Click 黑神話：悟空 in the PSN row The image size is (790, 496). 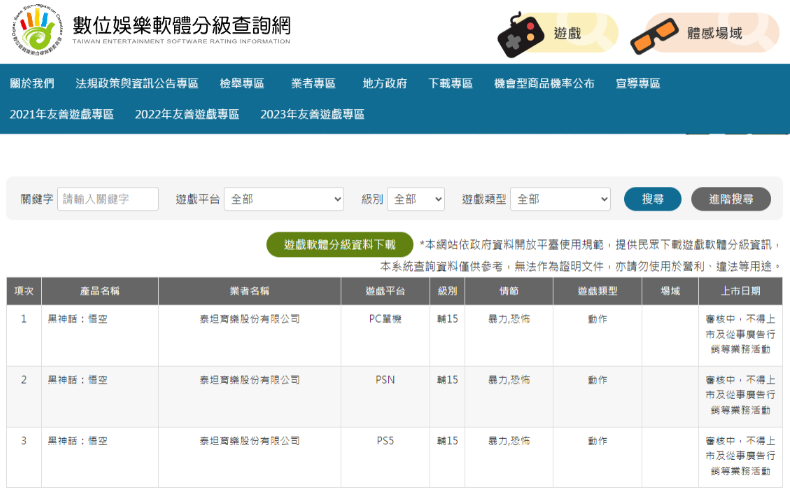pyautogui.click(x=78, y=380)
